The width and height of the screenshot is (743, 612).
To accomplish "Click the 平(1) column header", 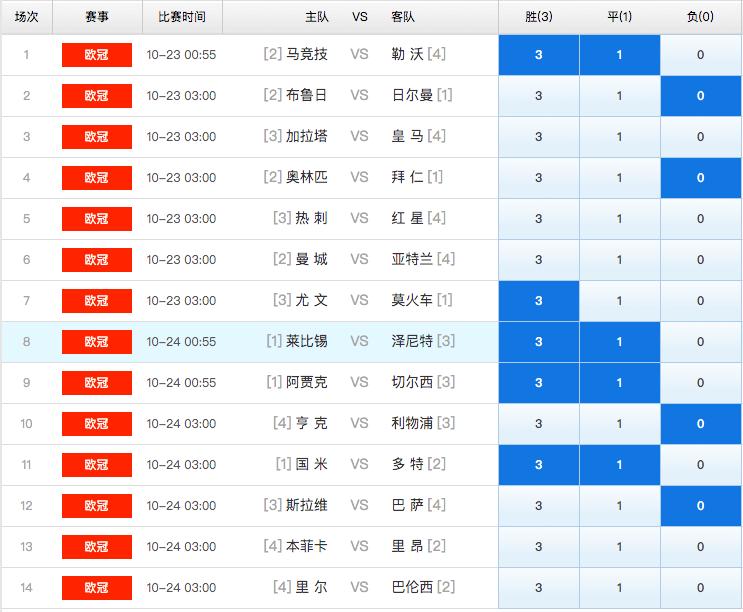I will pyautogui.click(x=619, y=17).
